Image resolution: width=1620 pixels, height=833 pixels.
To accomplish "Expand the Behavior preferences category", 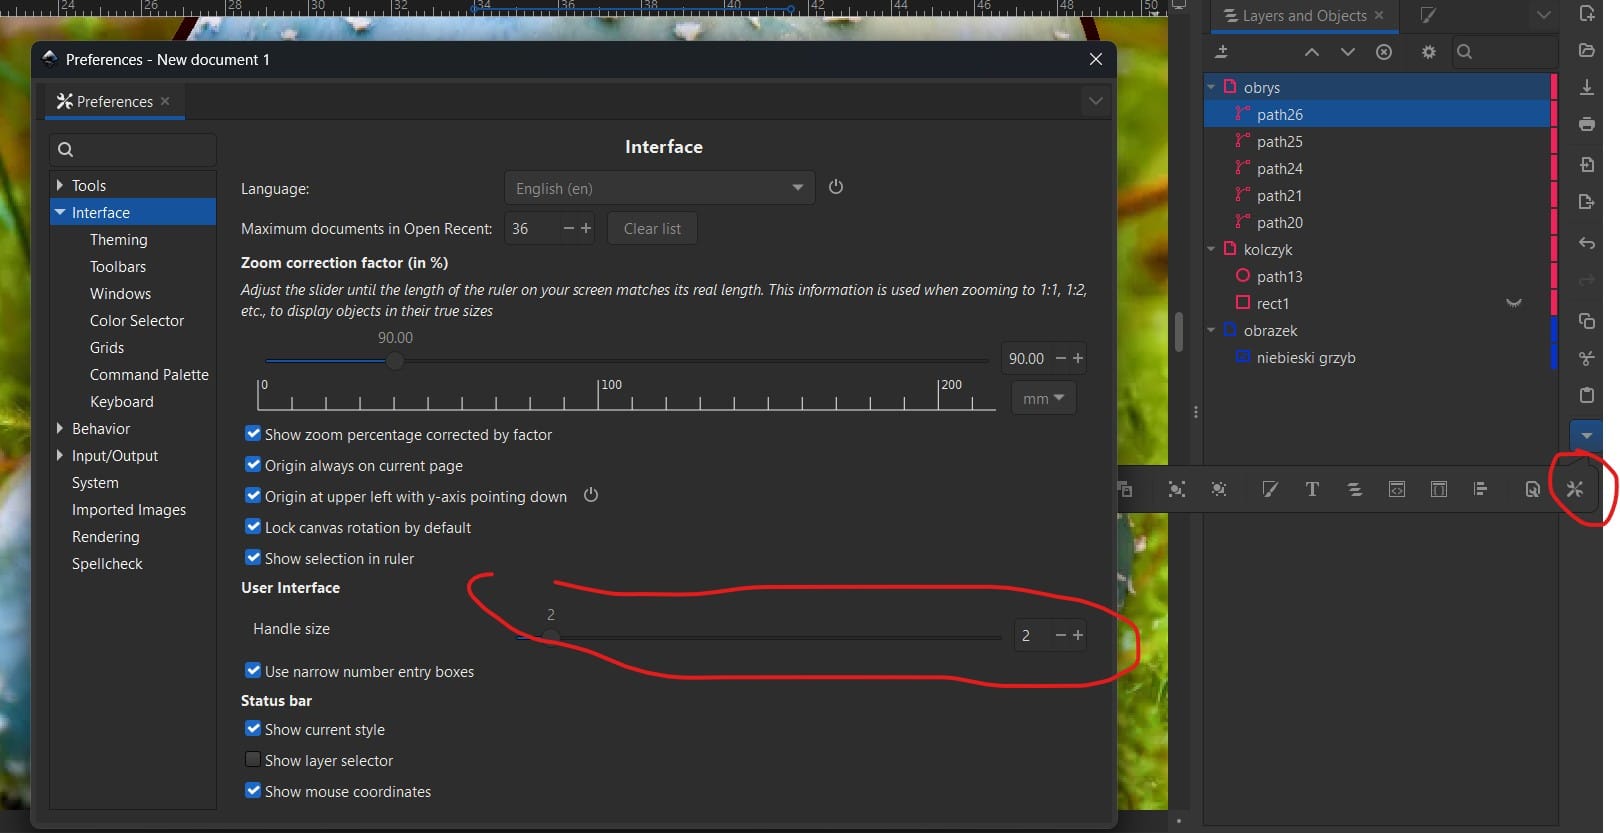I will coord(60,428).
